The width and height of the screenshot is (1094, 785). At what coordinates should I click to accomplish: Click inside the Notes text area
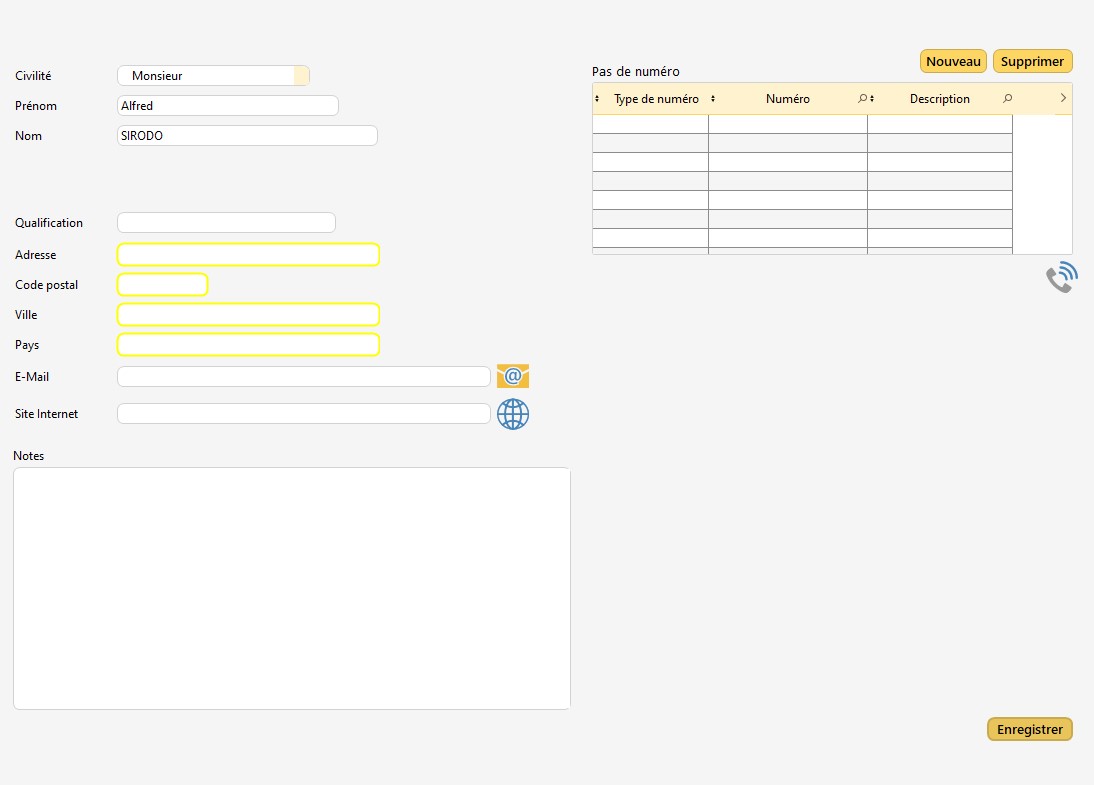(x=291, y=588)
